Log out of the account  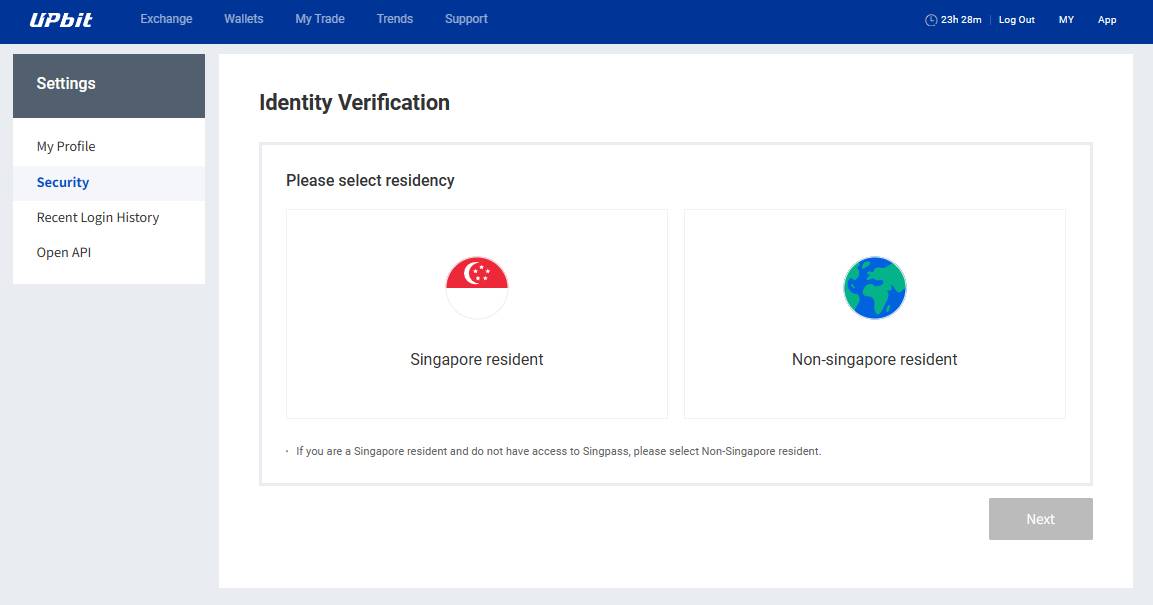pyautogui.click(x=1016, y=20)
